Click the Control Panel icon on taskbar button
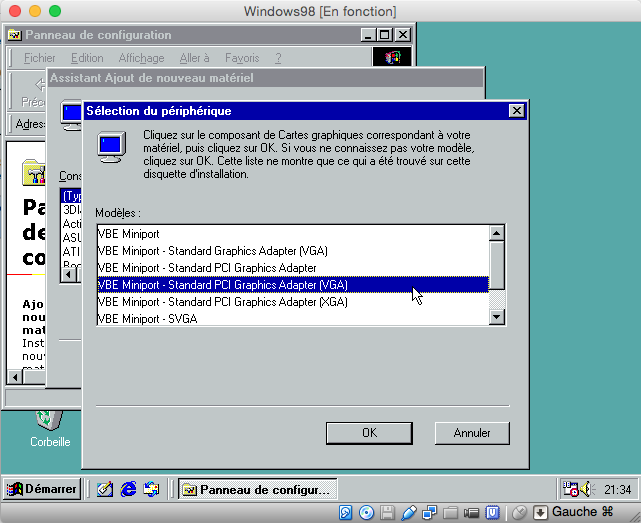The height and width of the screenshot is (523, 641). coord(189,489)
